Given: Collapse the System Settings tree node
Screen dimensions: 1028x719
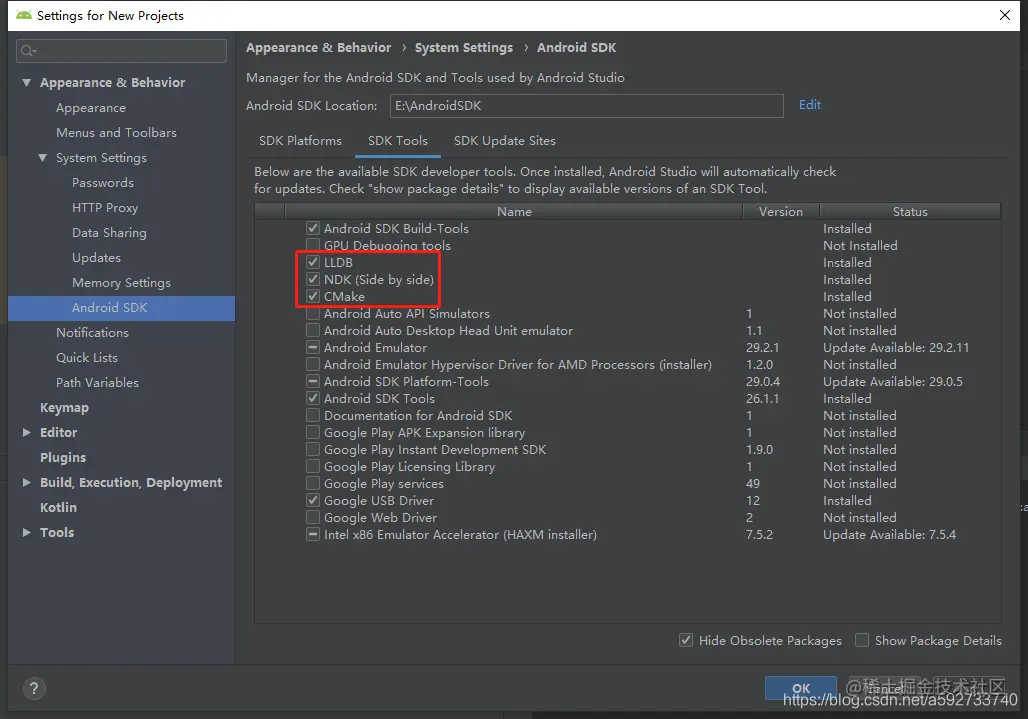Looking at the screenshot, I should pos(43,158).
